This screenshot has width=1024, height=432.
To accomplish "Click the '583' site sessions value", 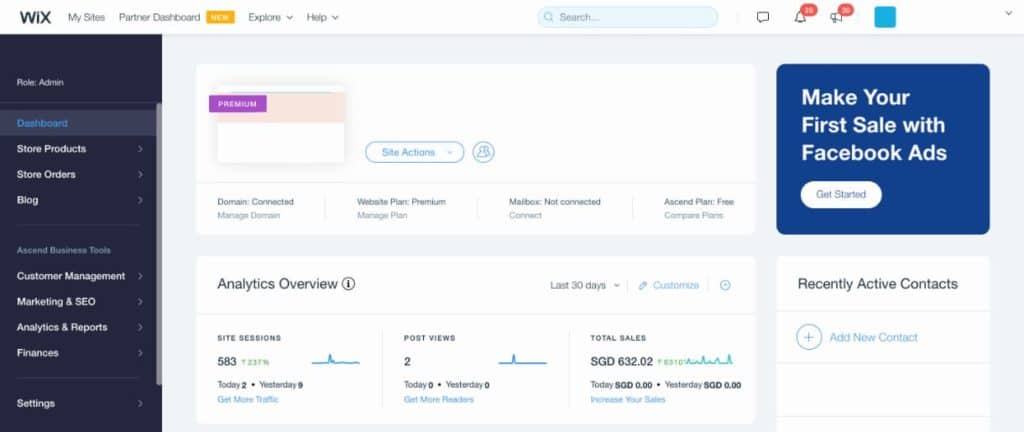I will pos(227,361).
